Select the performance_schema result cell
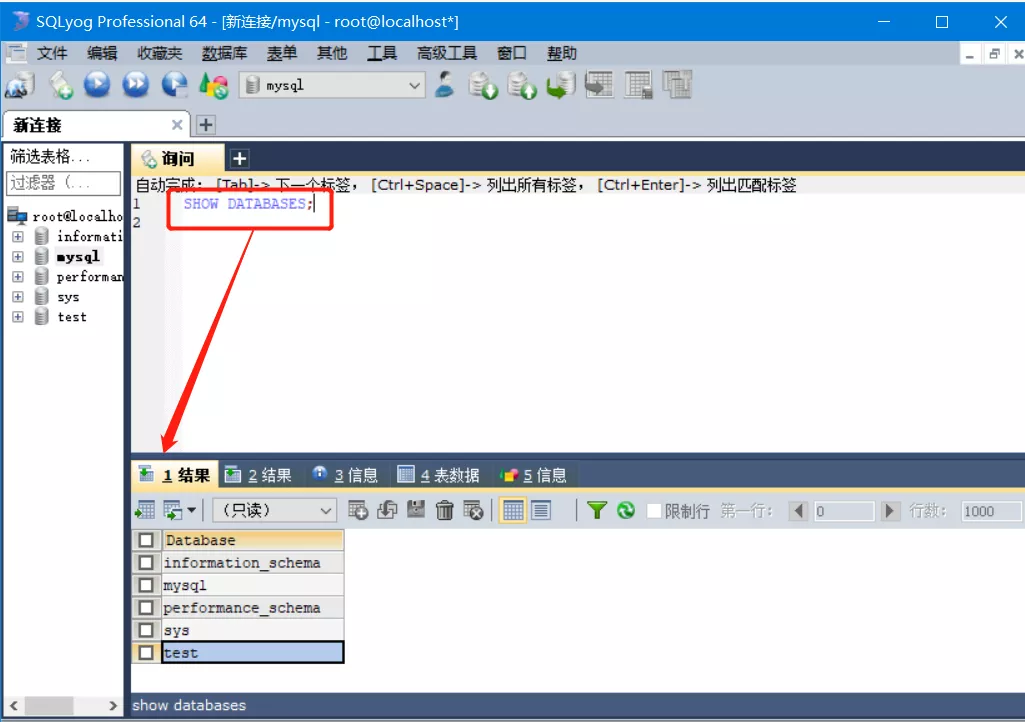This screenshot has width=1025, height=722. pos(252,608)
